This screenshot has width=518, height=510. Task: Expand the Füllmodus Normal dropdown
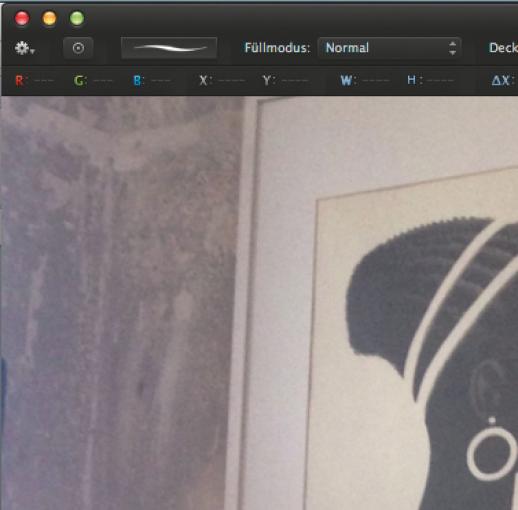point(390,48)
